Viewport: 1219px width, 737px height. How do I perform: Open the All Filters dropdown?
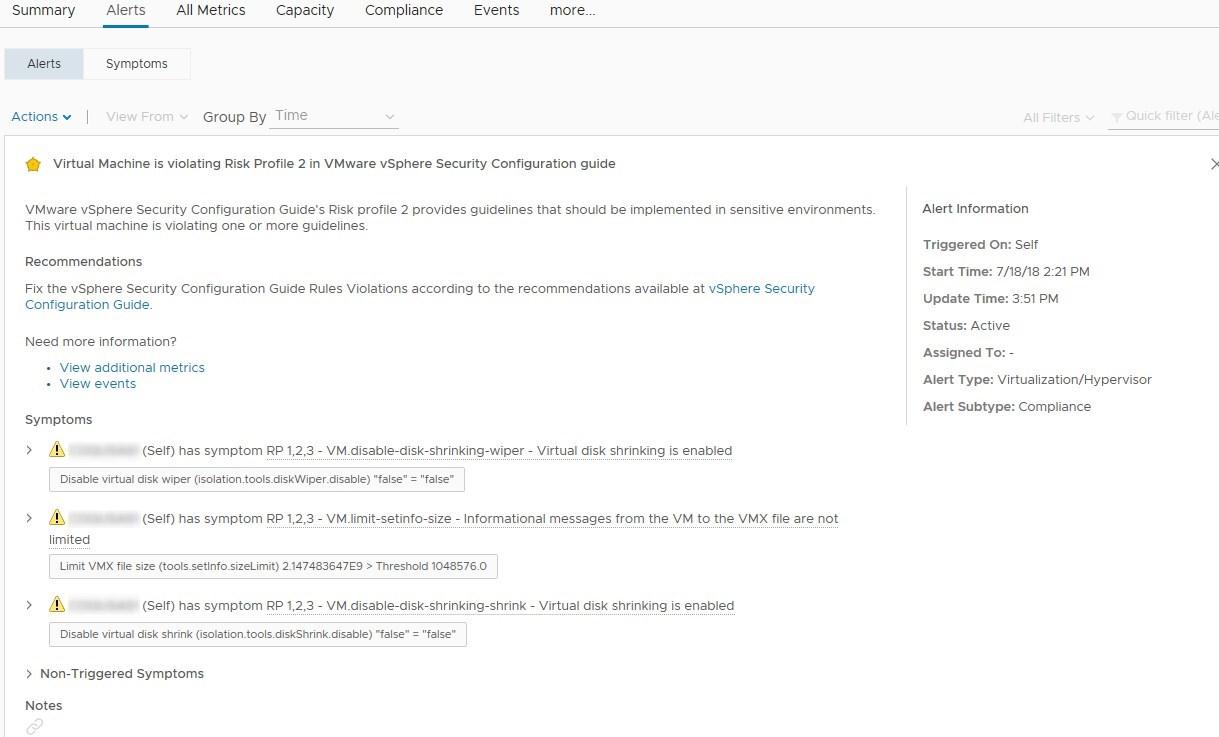[1058, 118]
